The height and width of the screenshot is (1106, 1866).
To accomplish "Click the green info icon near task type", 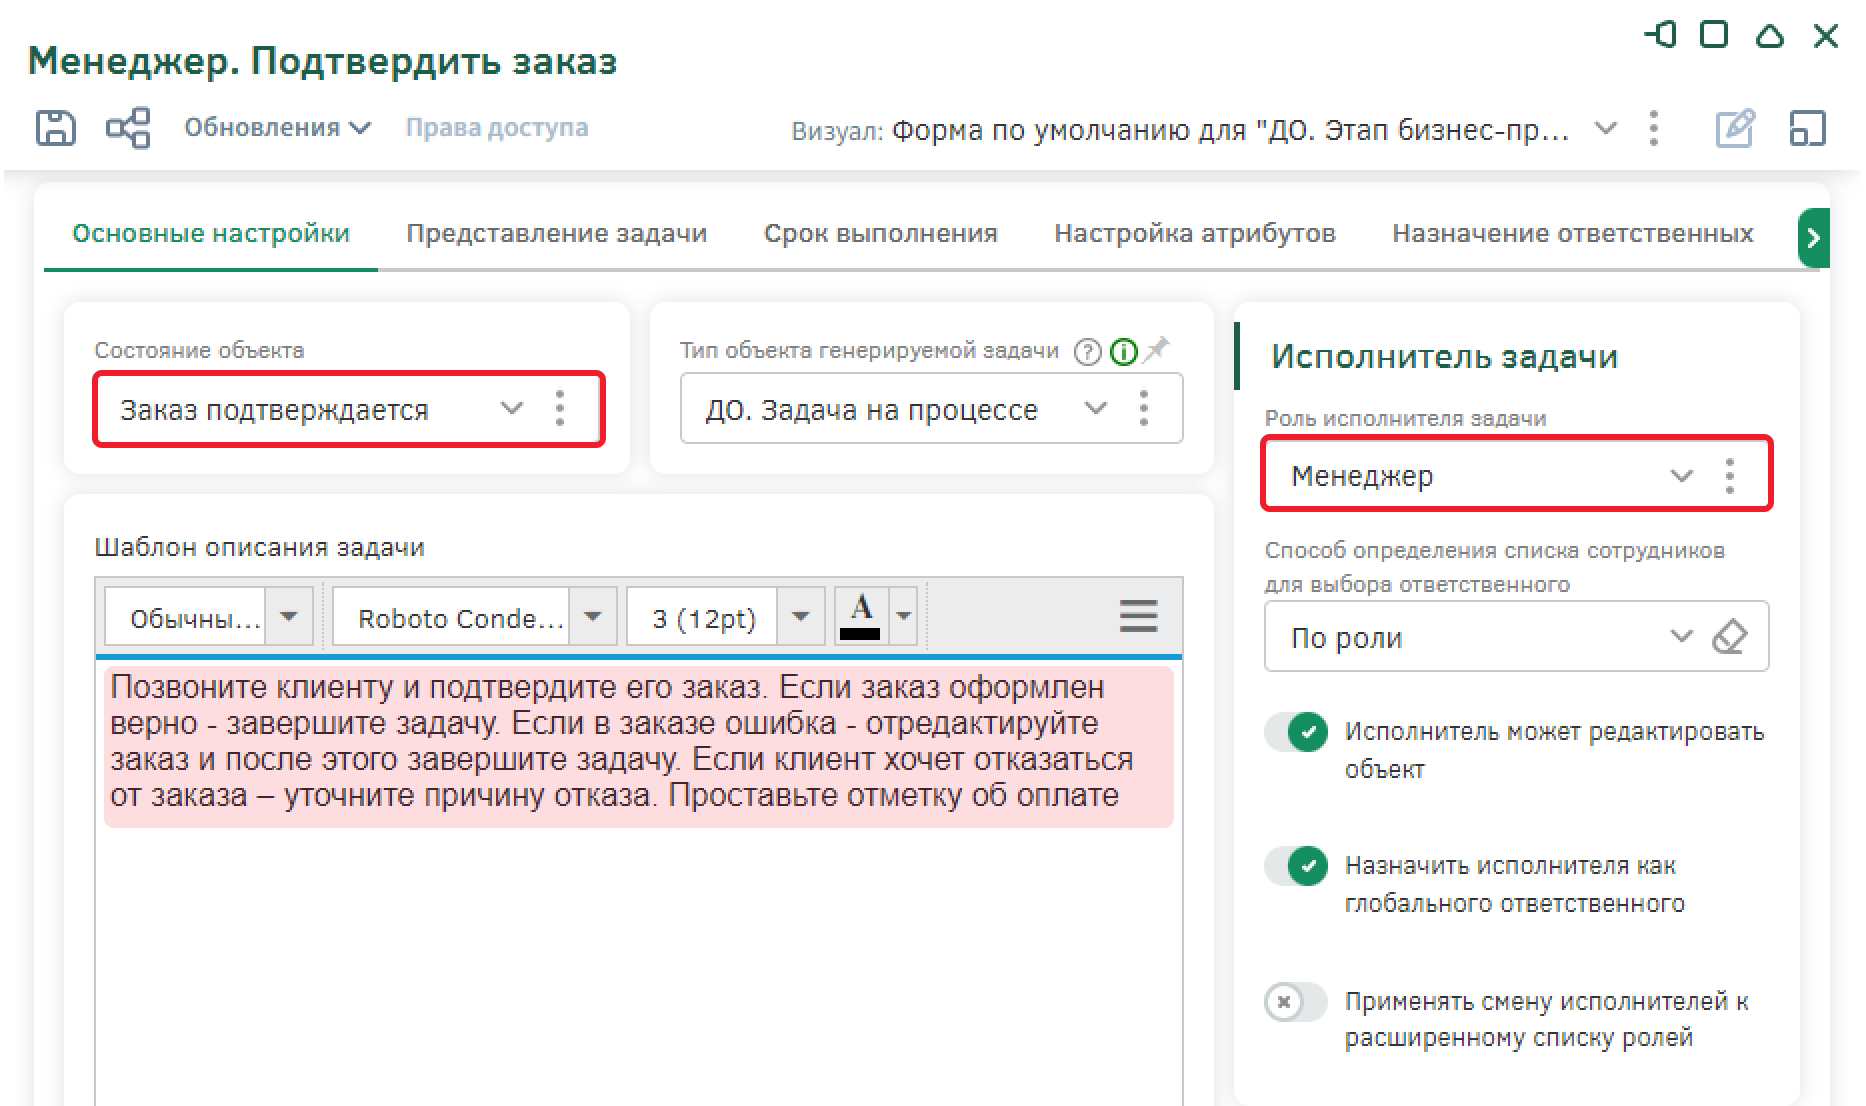I will [x=1124, y=352].
